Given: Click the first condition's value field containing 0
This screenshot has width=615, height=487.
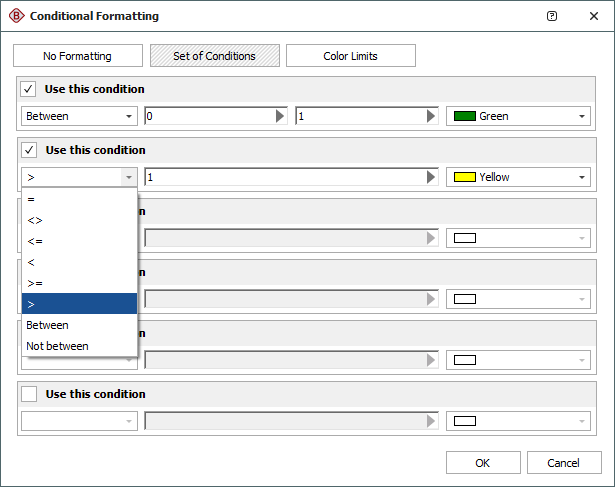Looking at the screenshot, I should point(208,116).
